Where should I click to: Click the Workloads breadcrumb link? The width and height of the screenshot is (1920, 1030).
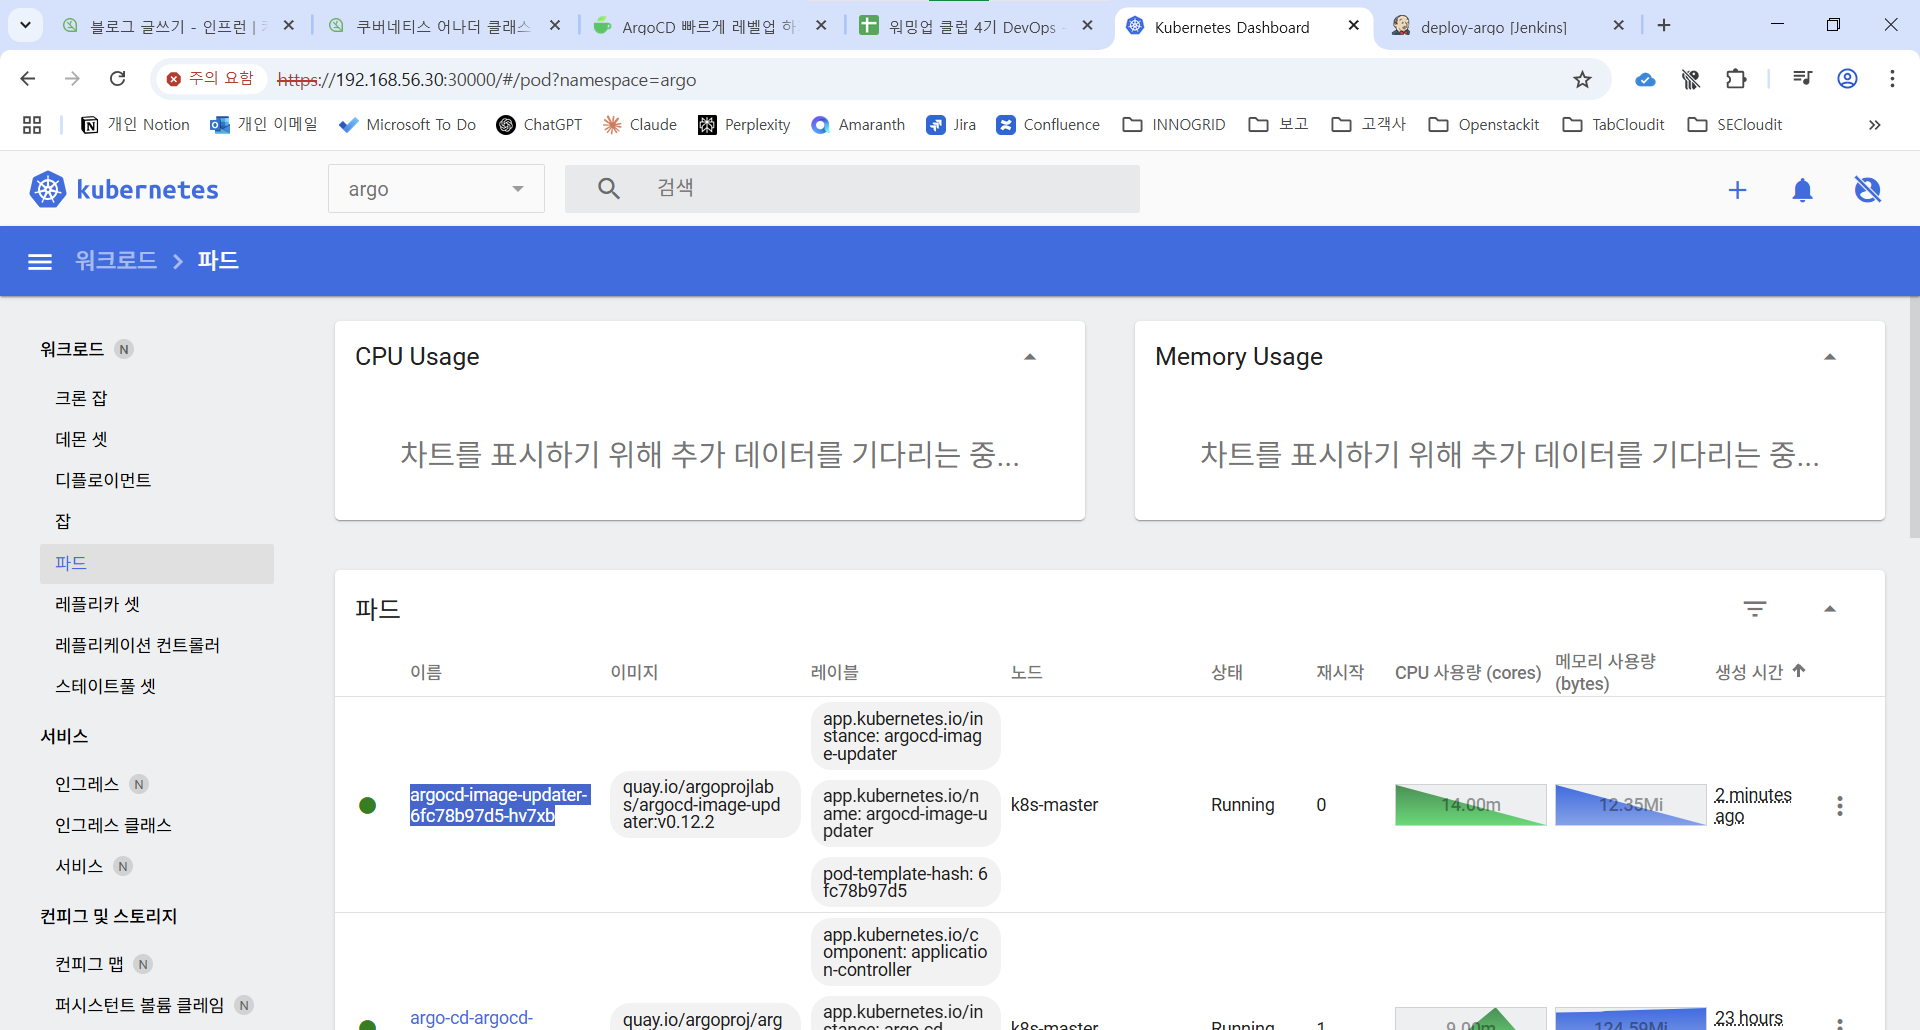click(x=116, y=261)
